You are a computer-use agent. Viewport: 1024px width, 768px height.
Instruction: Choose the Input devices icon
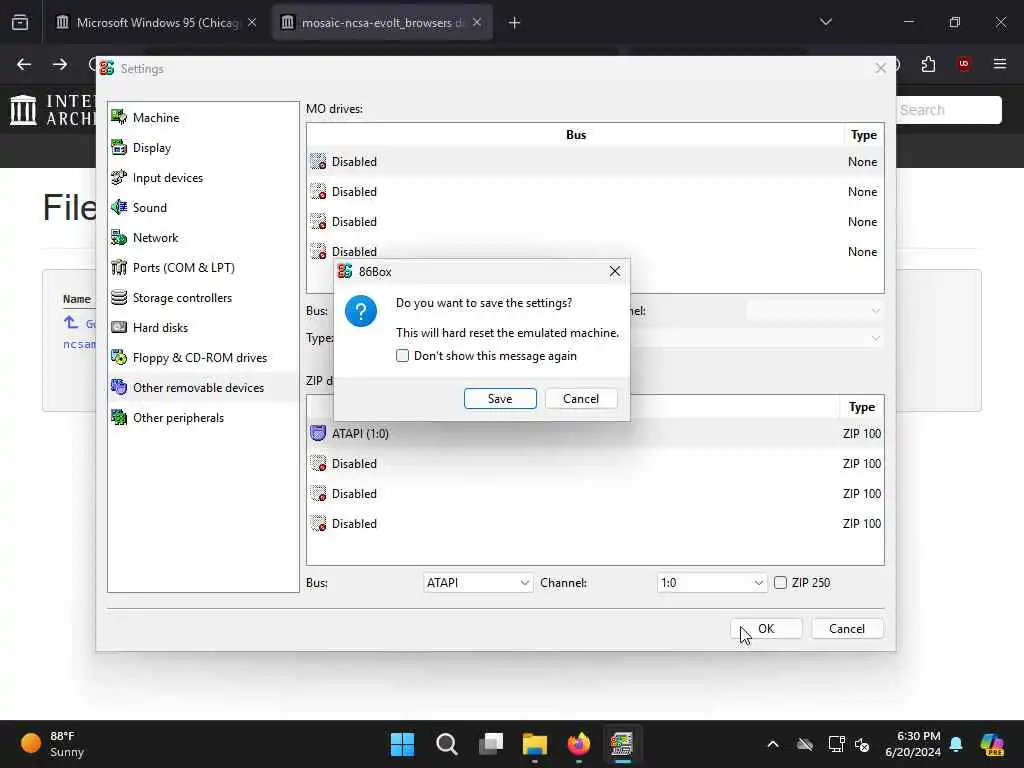point(119,177)
